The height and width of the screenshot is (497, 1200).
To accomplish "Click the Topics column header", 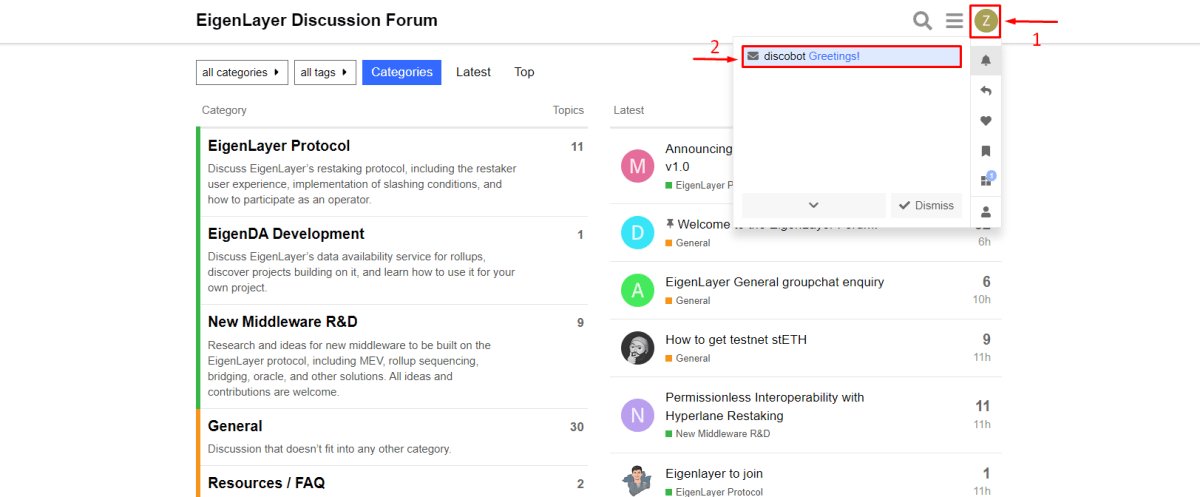I will point(568,110).
